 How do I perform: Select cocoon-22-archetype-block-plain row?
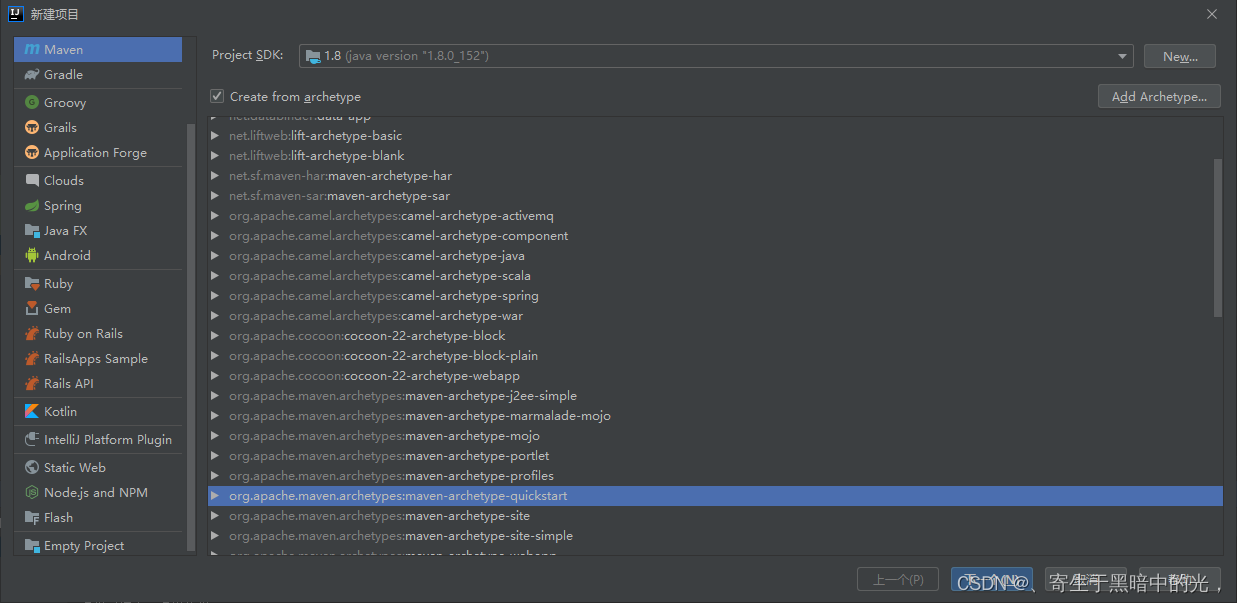click(715, 356)
